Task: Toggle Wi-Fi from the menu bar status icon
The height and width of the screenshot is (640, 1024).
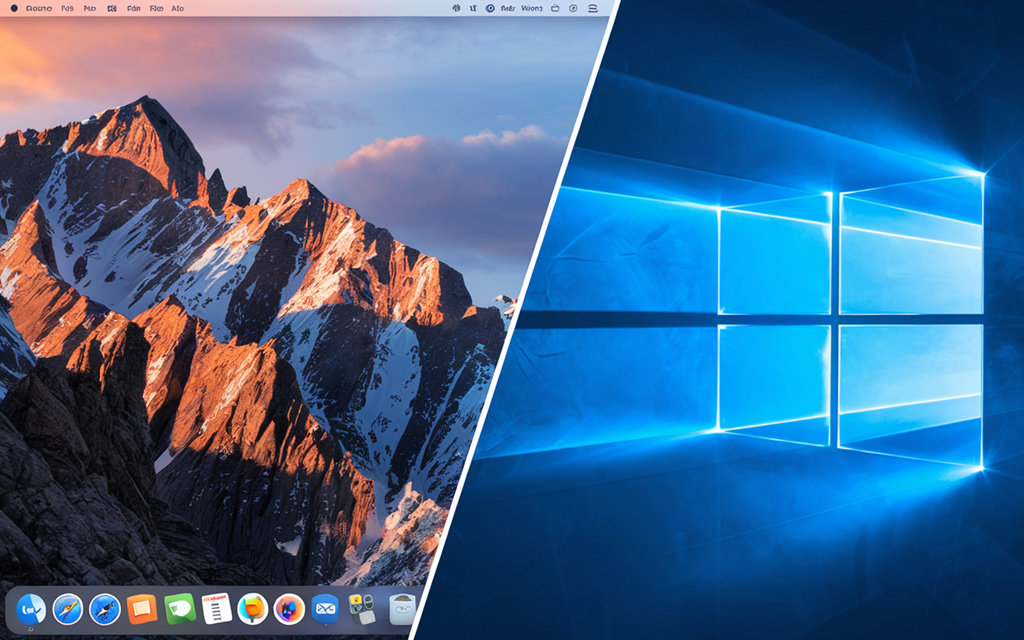Action: pyautogui.click(x=457, y=8)
